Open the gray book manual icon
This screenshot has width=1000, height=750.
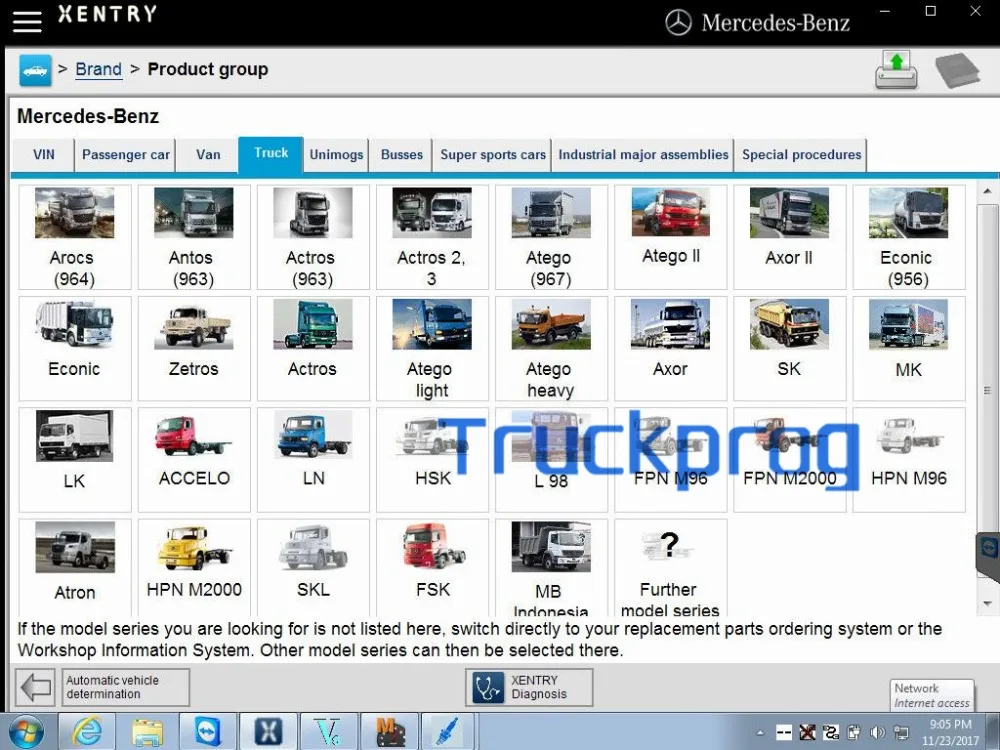[x=957, y=70]
